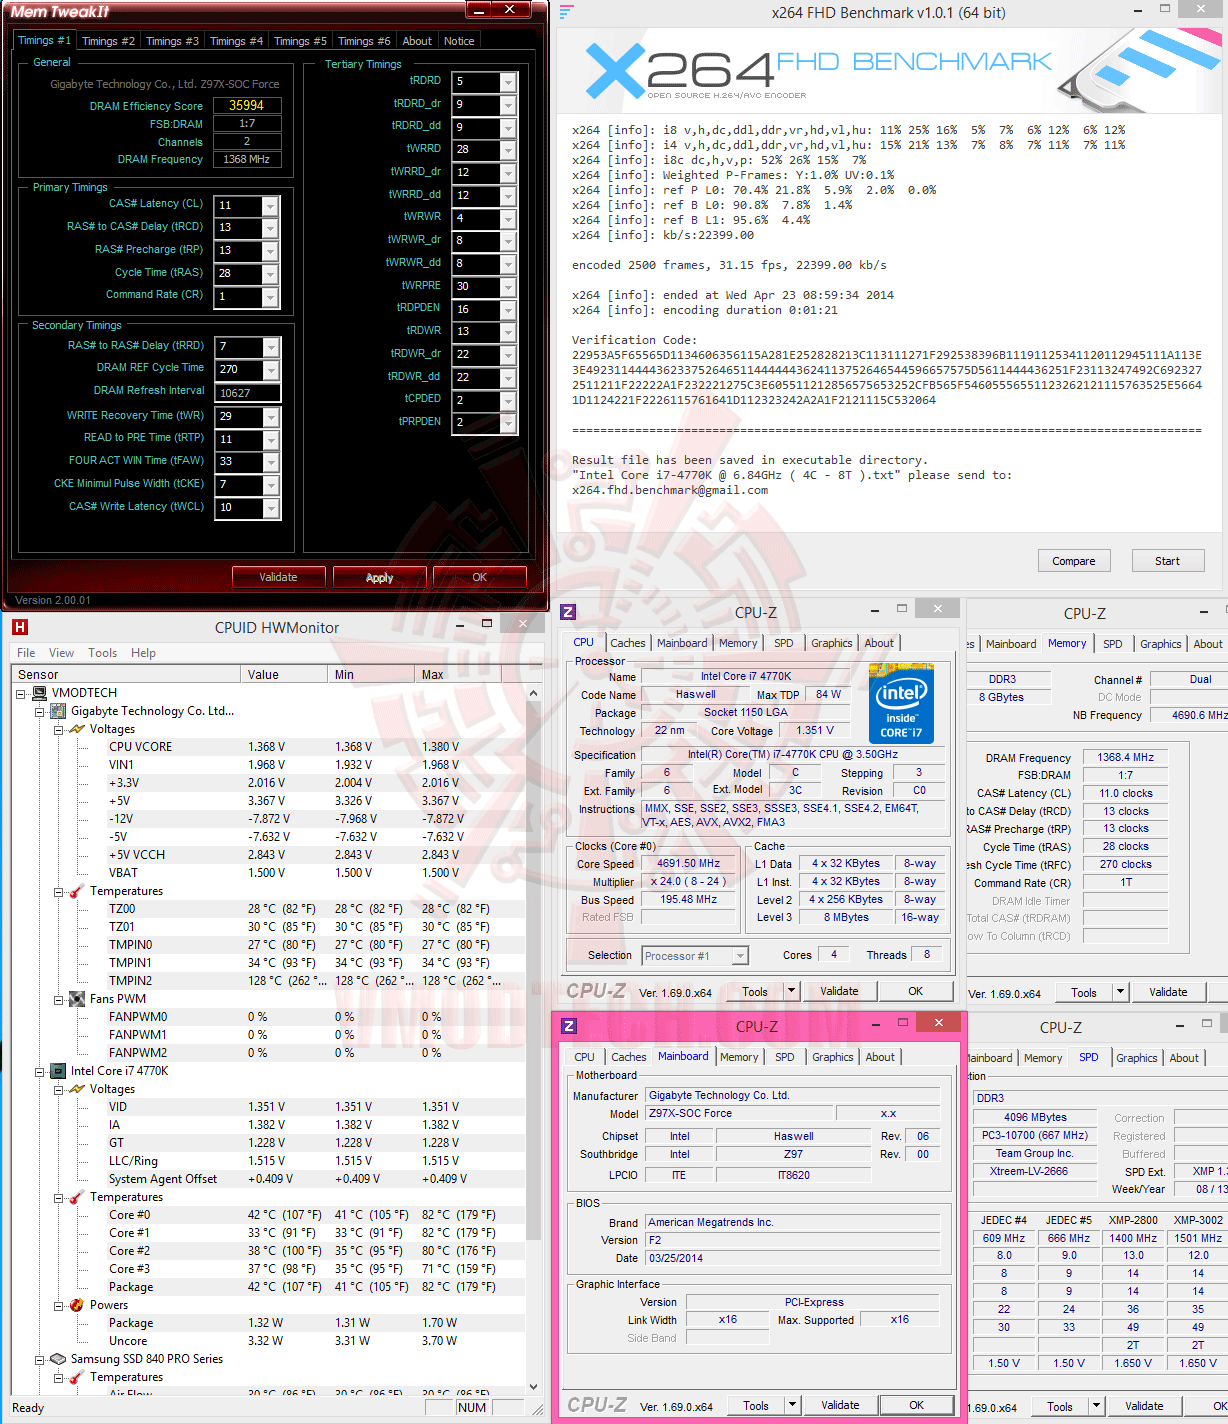1228x1424 pixels.
Task: Open the Help menu in HWMonitor
Action: pos(143,653)
